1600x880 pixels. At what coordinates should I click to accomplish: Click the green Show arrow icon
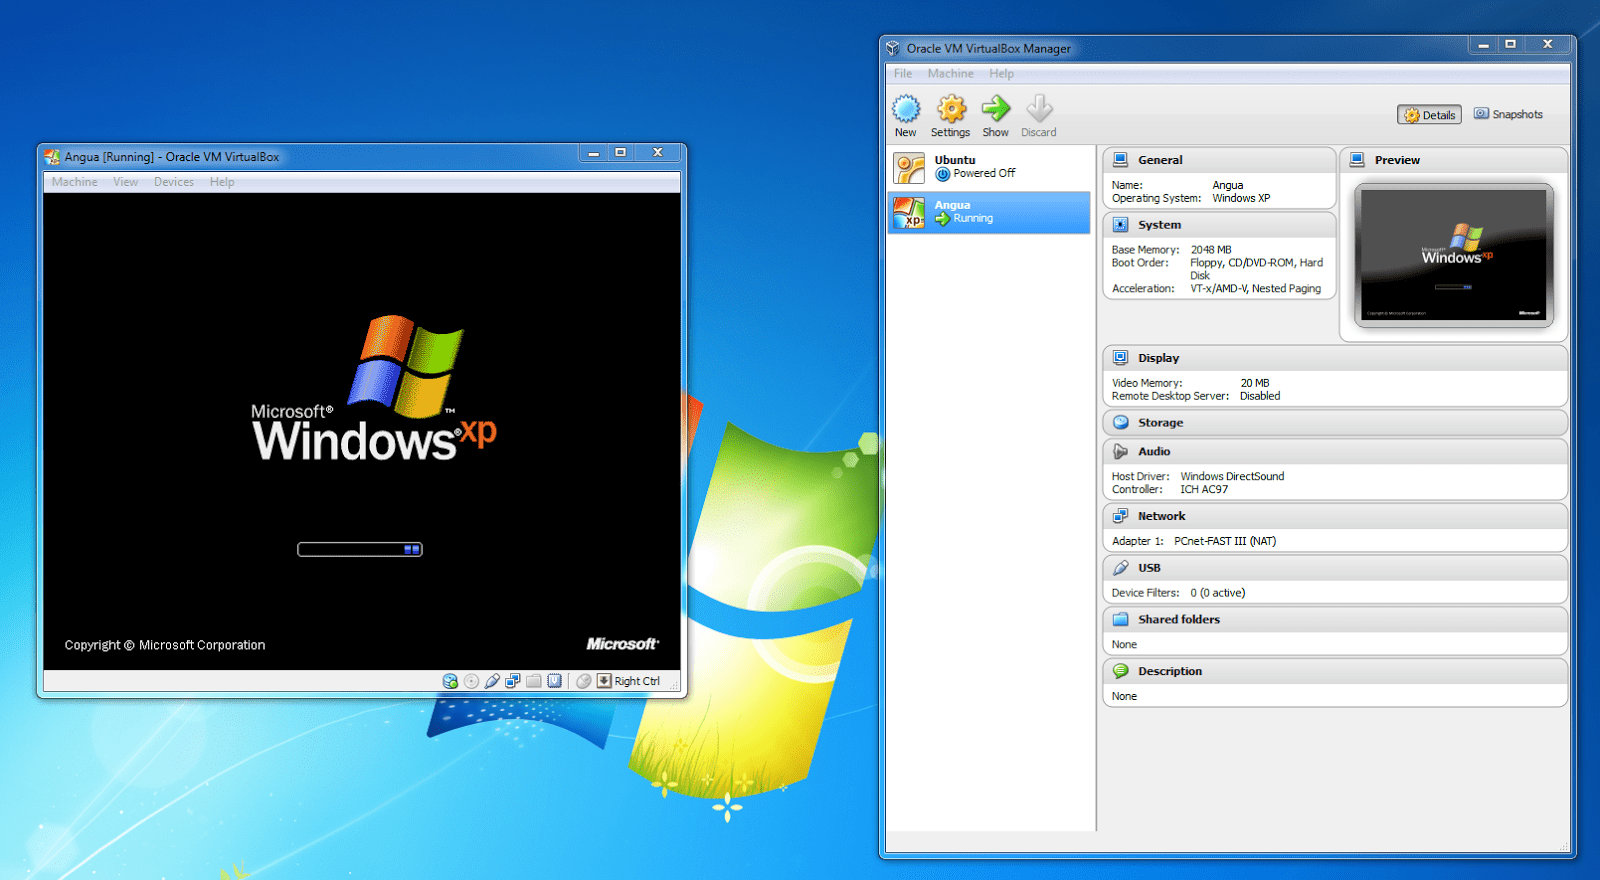[x=996, y=108]
